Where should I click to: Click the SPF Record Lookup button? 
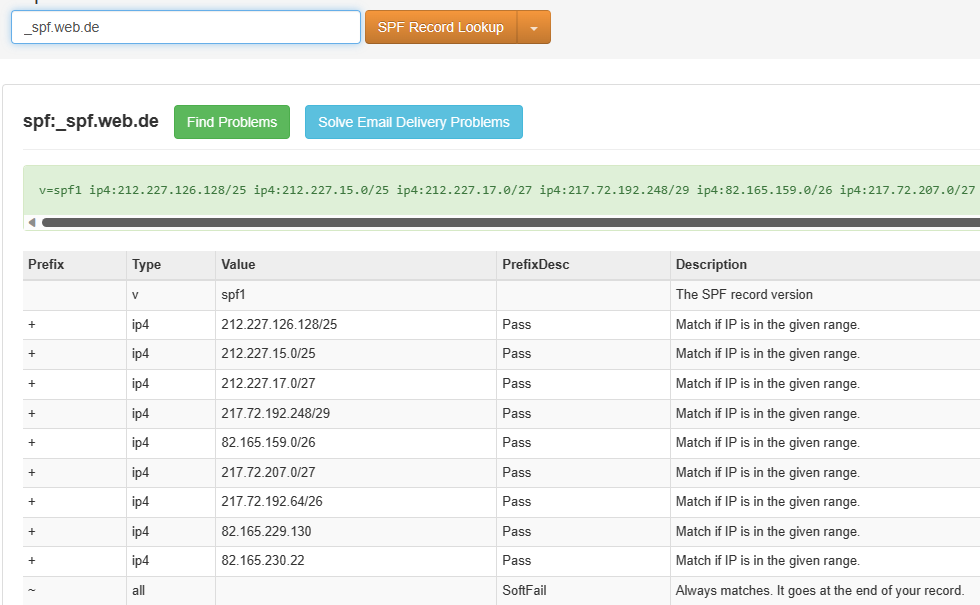point(441,27)
